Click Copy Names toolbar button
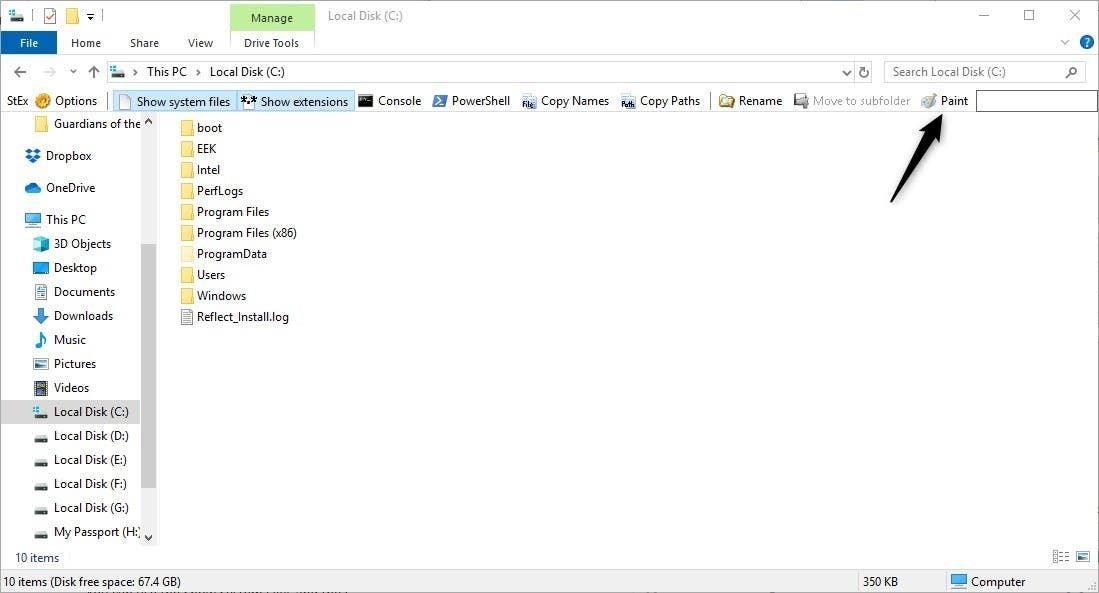 click(565, 101)
